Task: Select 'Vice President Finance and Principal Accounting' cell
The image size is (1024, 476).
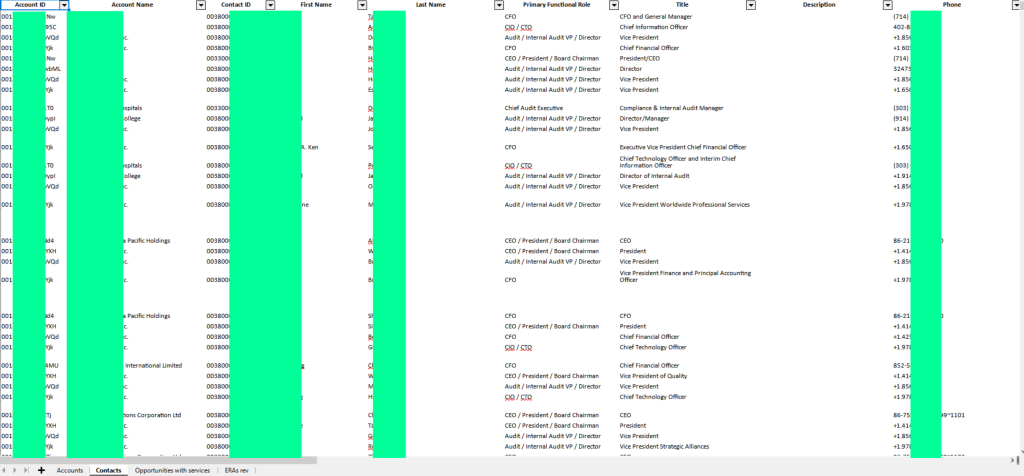Action: [685, 276]
